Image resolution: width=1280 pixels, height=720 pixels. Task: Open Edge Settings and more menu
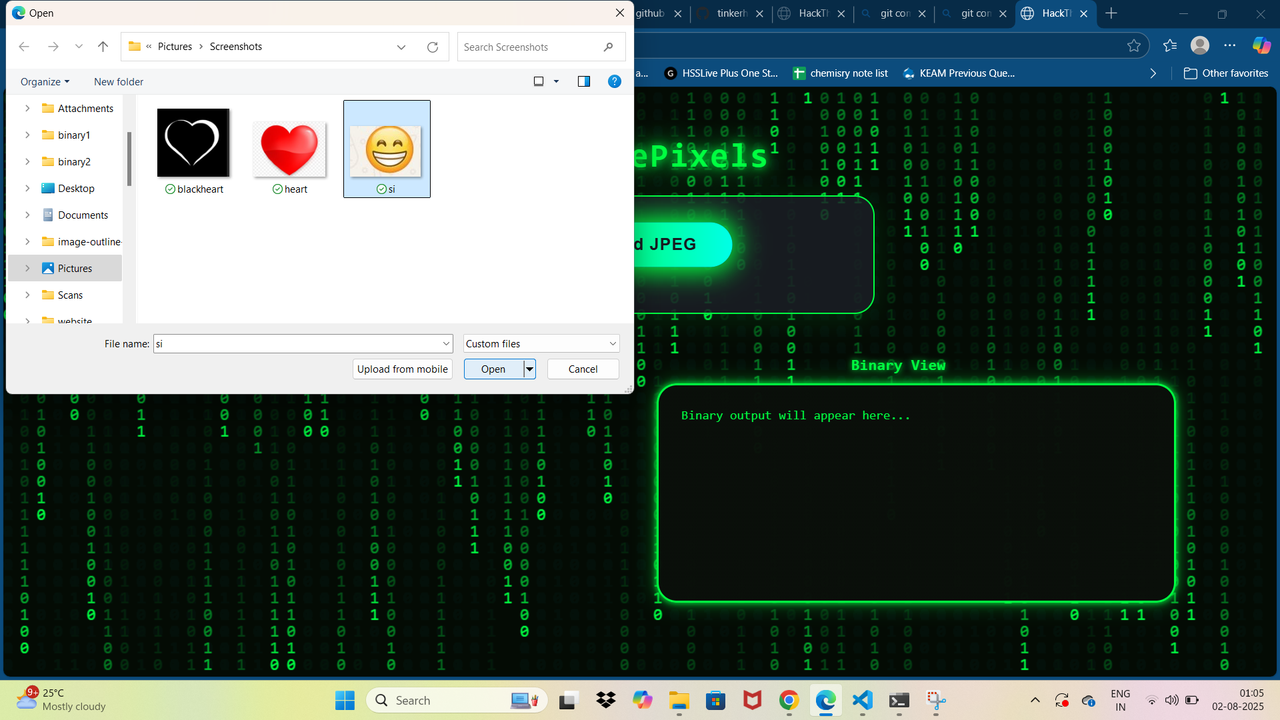1231,45
